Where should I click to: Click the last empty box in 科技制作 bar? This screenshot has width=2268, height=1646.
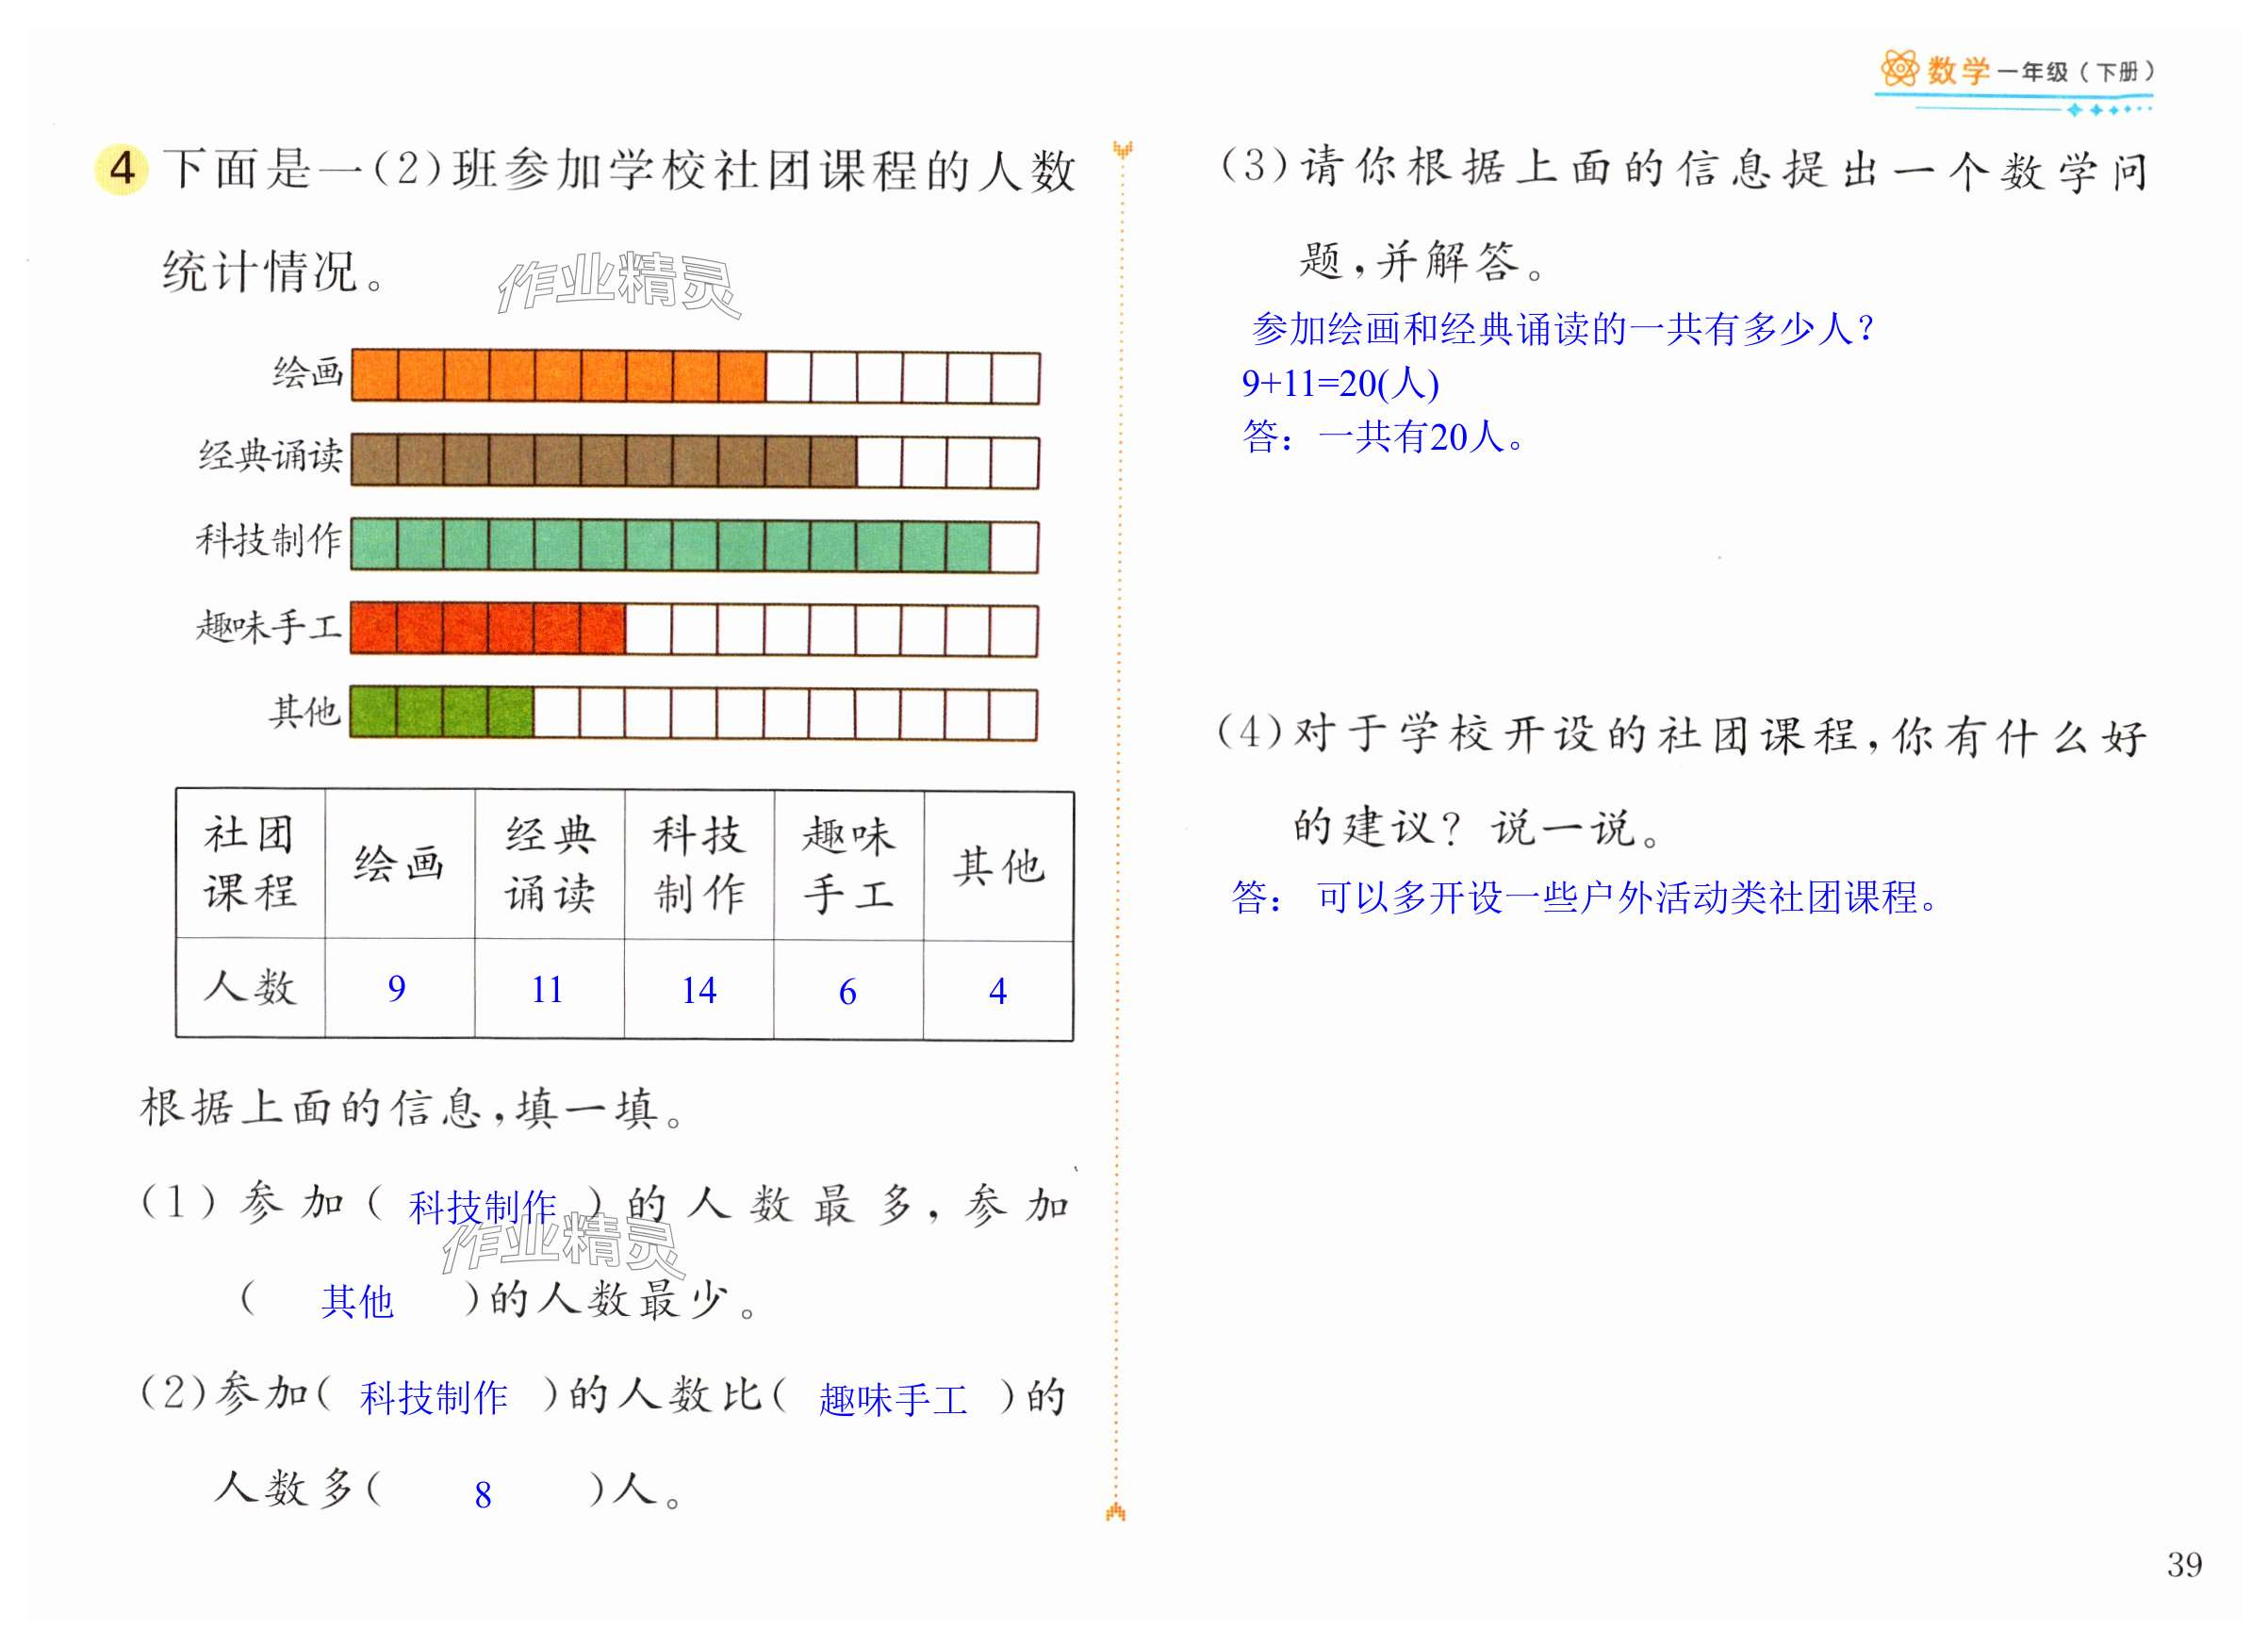pos(1014,546)
